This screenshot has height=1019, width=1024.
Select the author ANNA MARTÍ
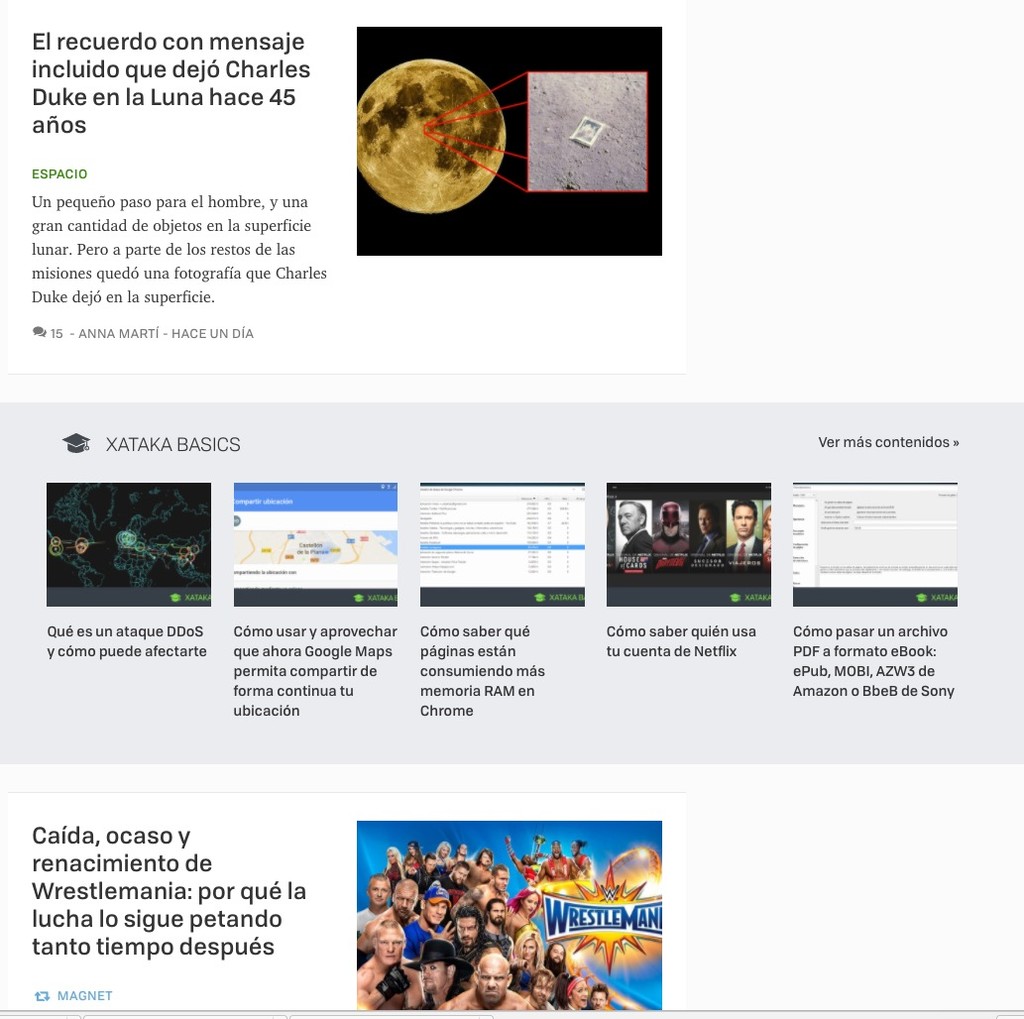pos(118,333)
